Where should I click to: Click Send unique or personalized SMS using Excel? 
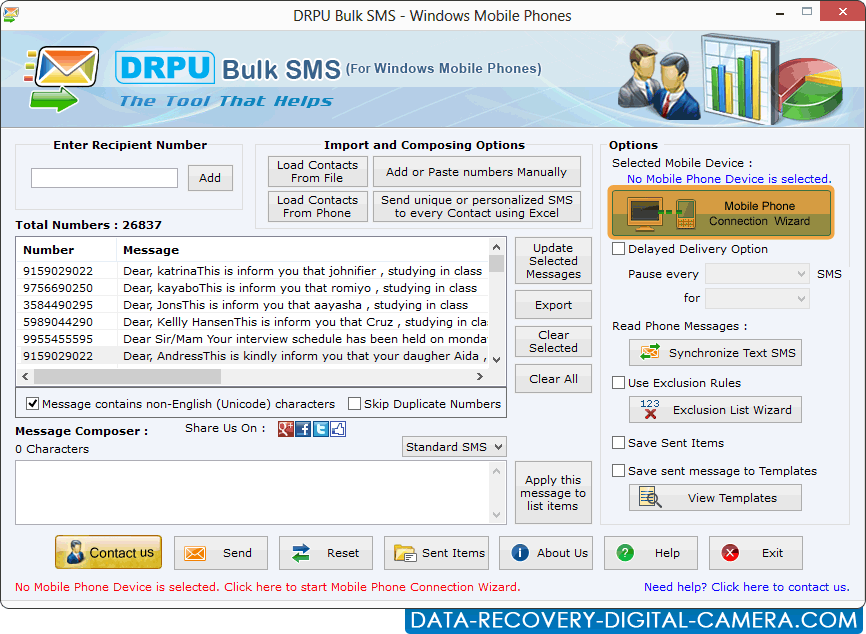click(x=477, y=206)
